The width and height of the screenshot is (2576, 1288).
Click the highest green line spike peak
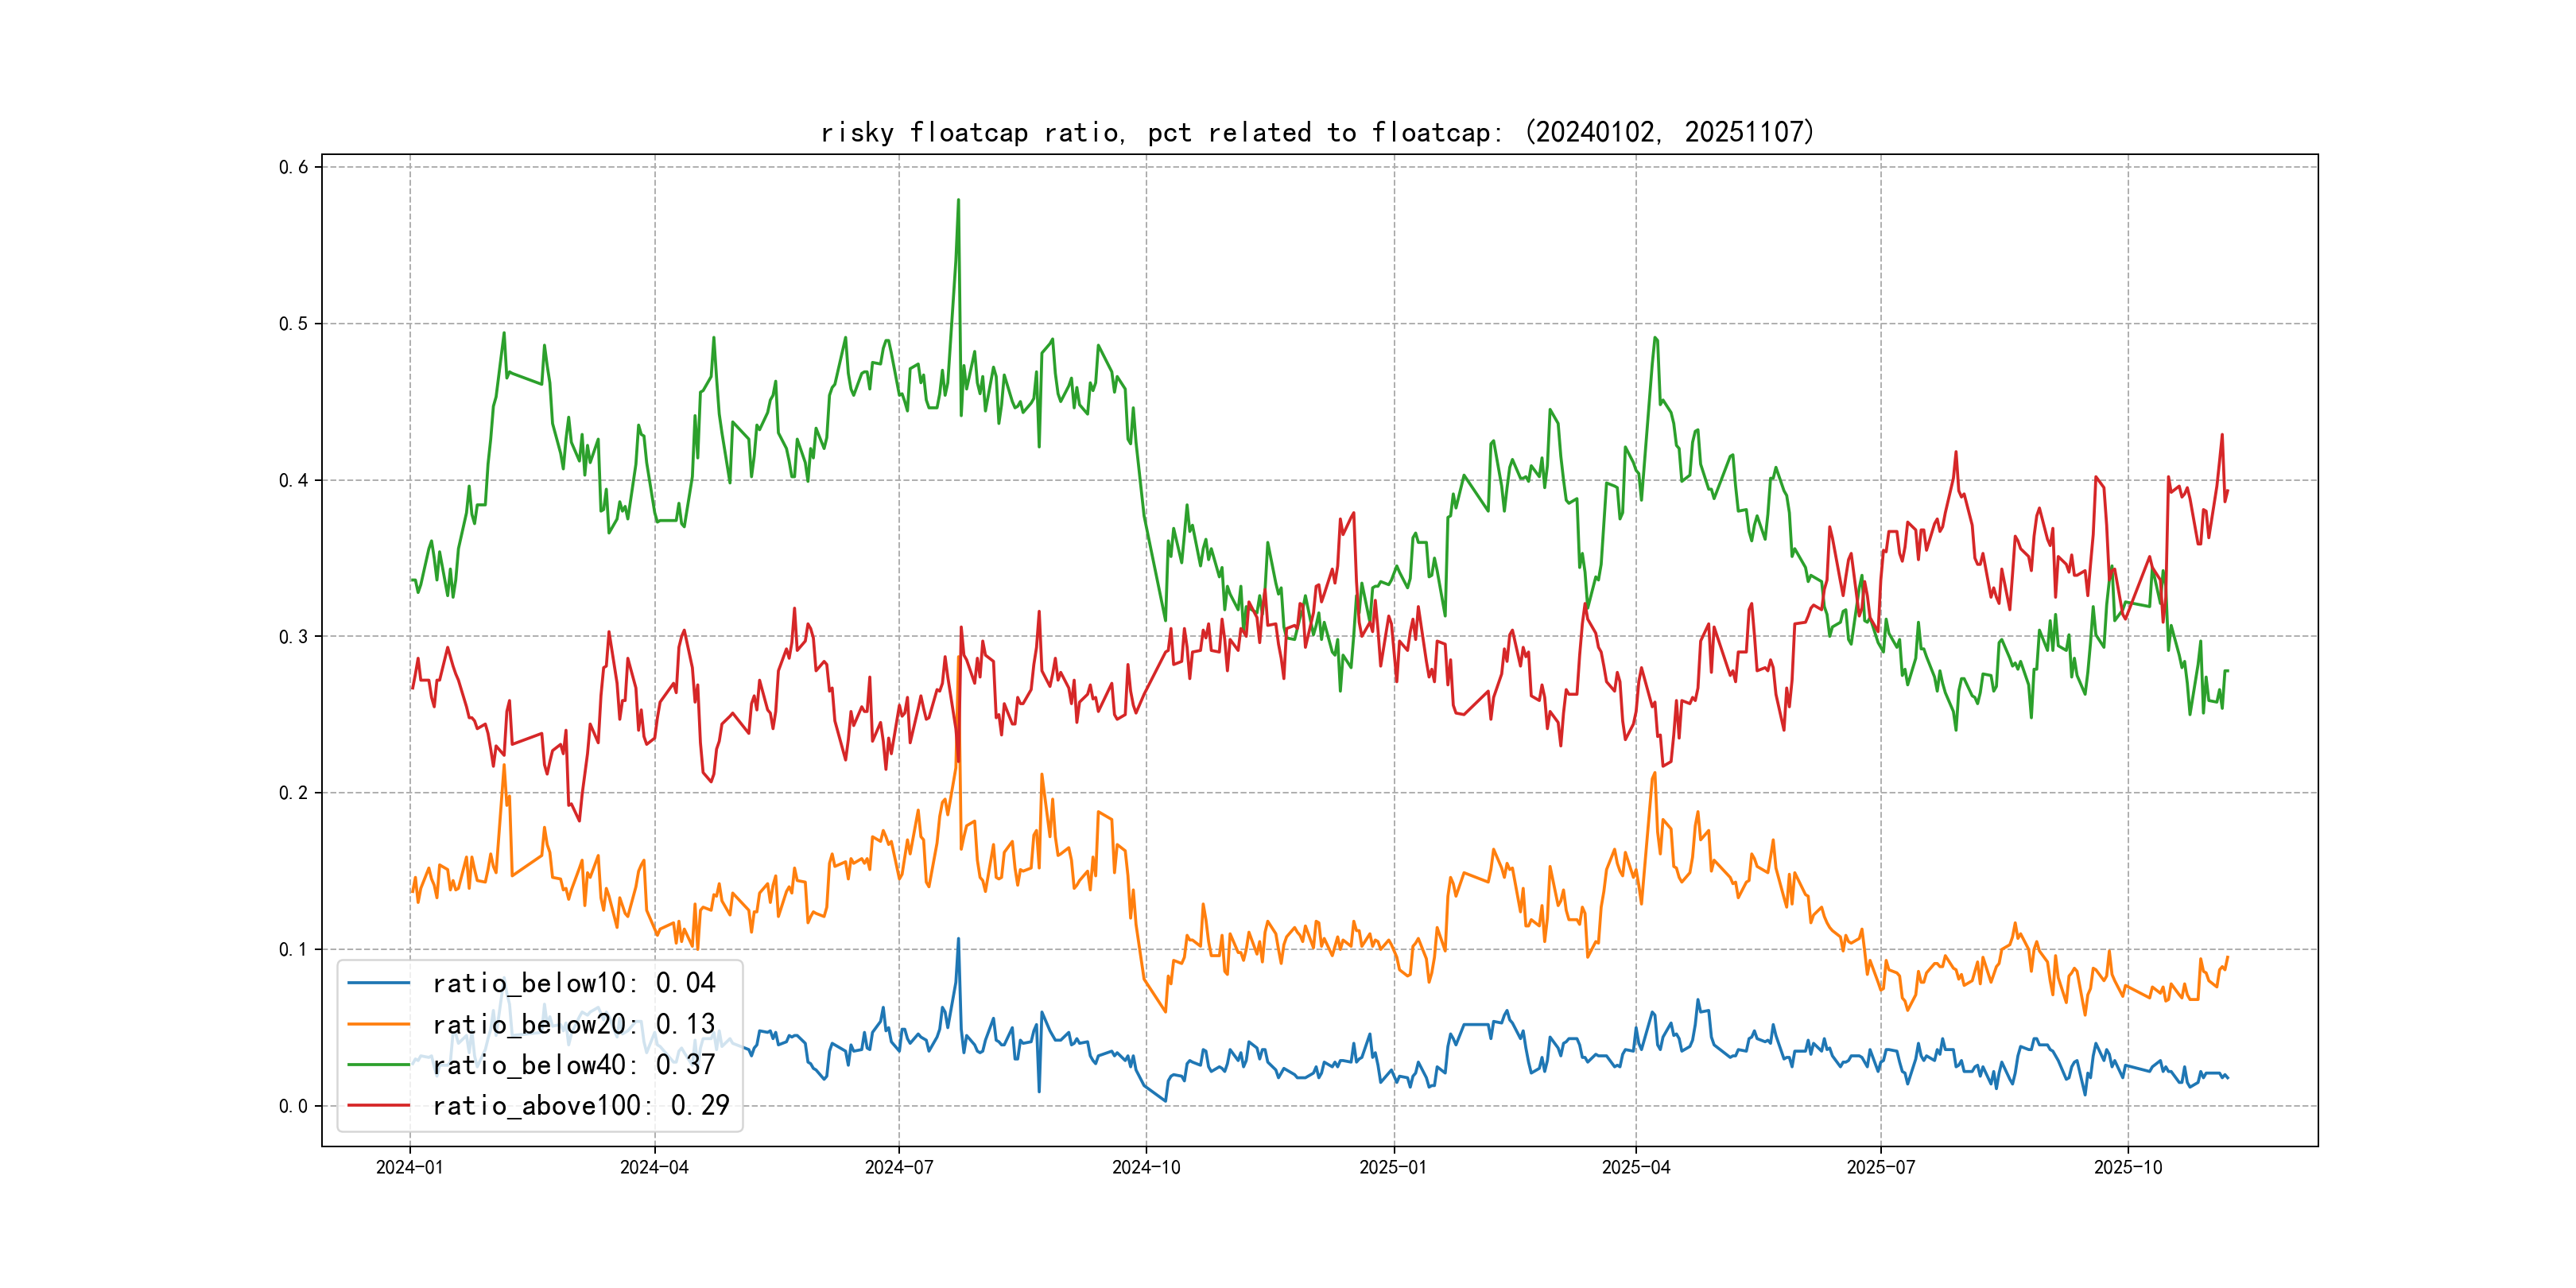958,201
